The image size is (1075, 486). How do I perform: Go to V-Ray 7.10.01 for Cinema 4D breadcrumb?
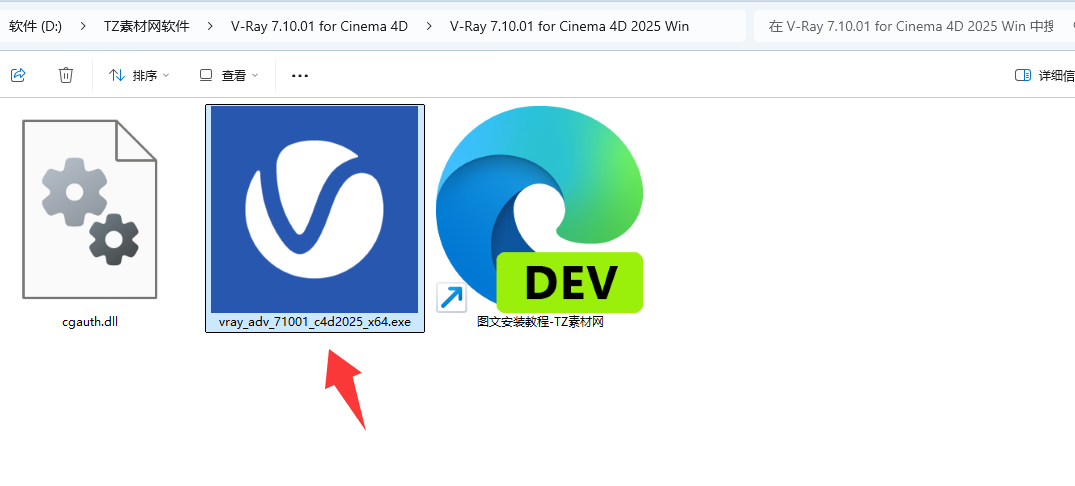pos(319,26)
